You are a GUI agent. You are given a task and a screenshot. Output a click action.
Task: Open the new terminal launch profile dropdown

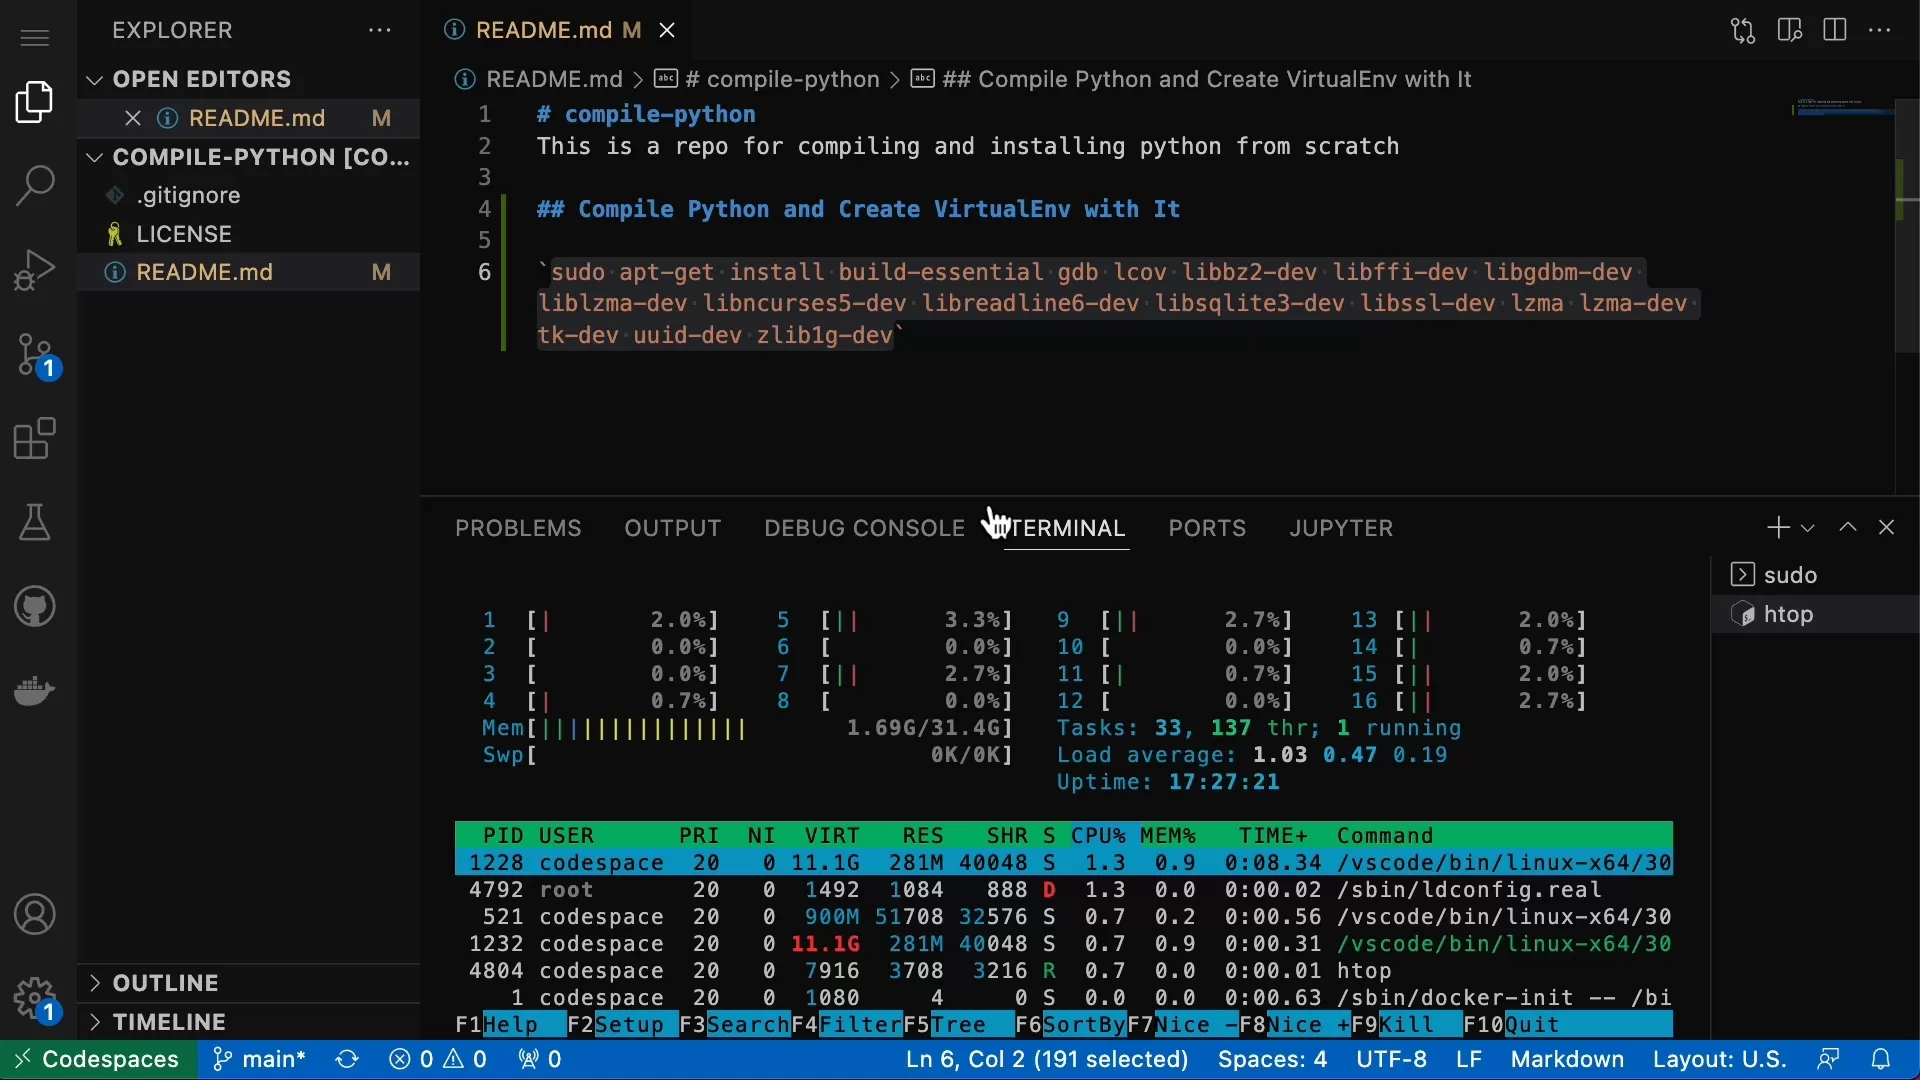[x=1808, y=528]
